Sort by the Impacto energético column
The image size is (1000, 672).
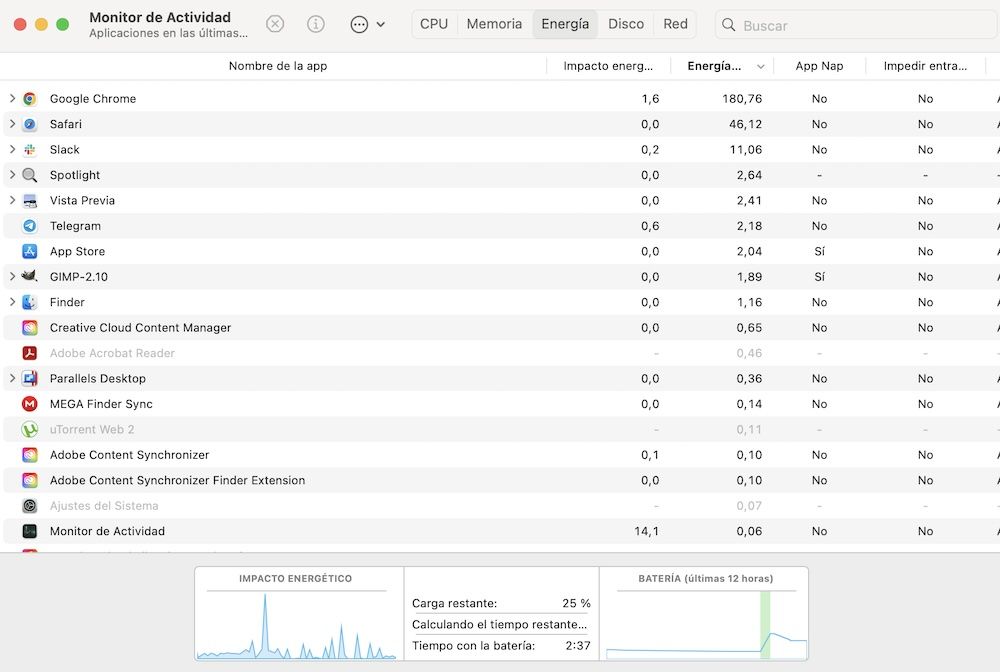pyautogui.click(x=608, y=65)
